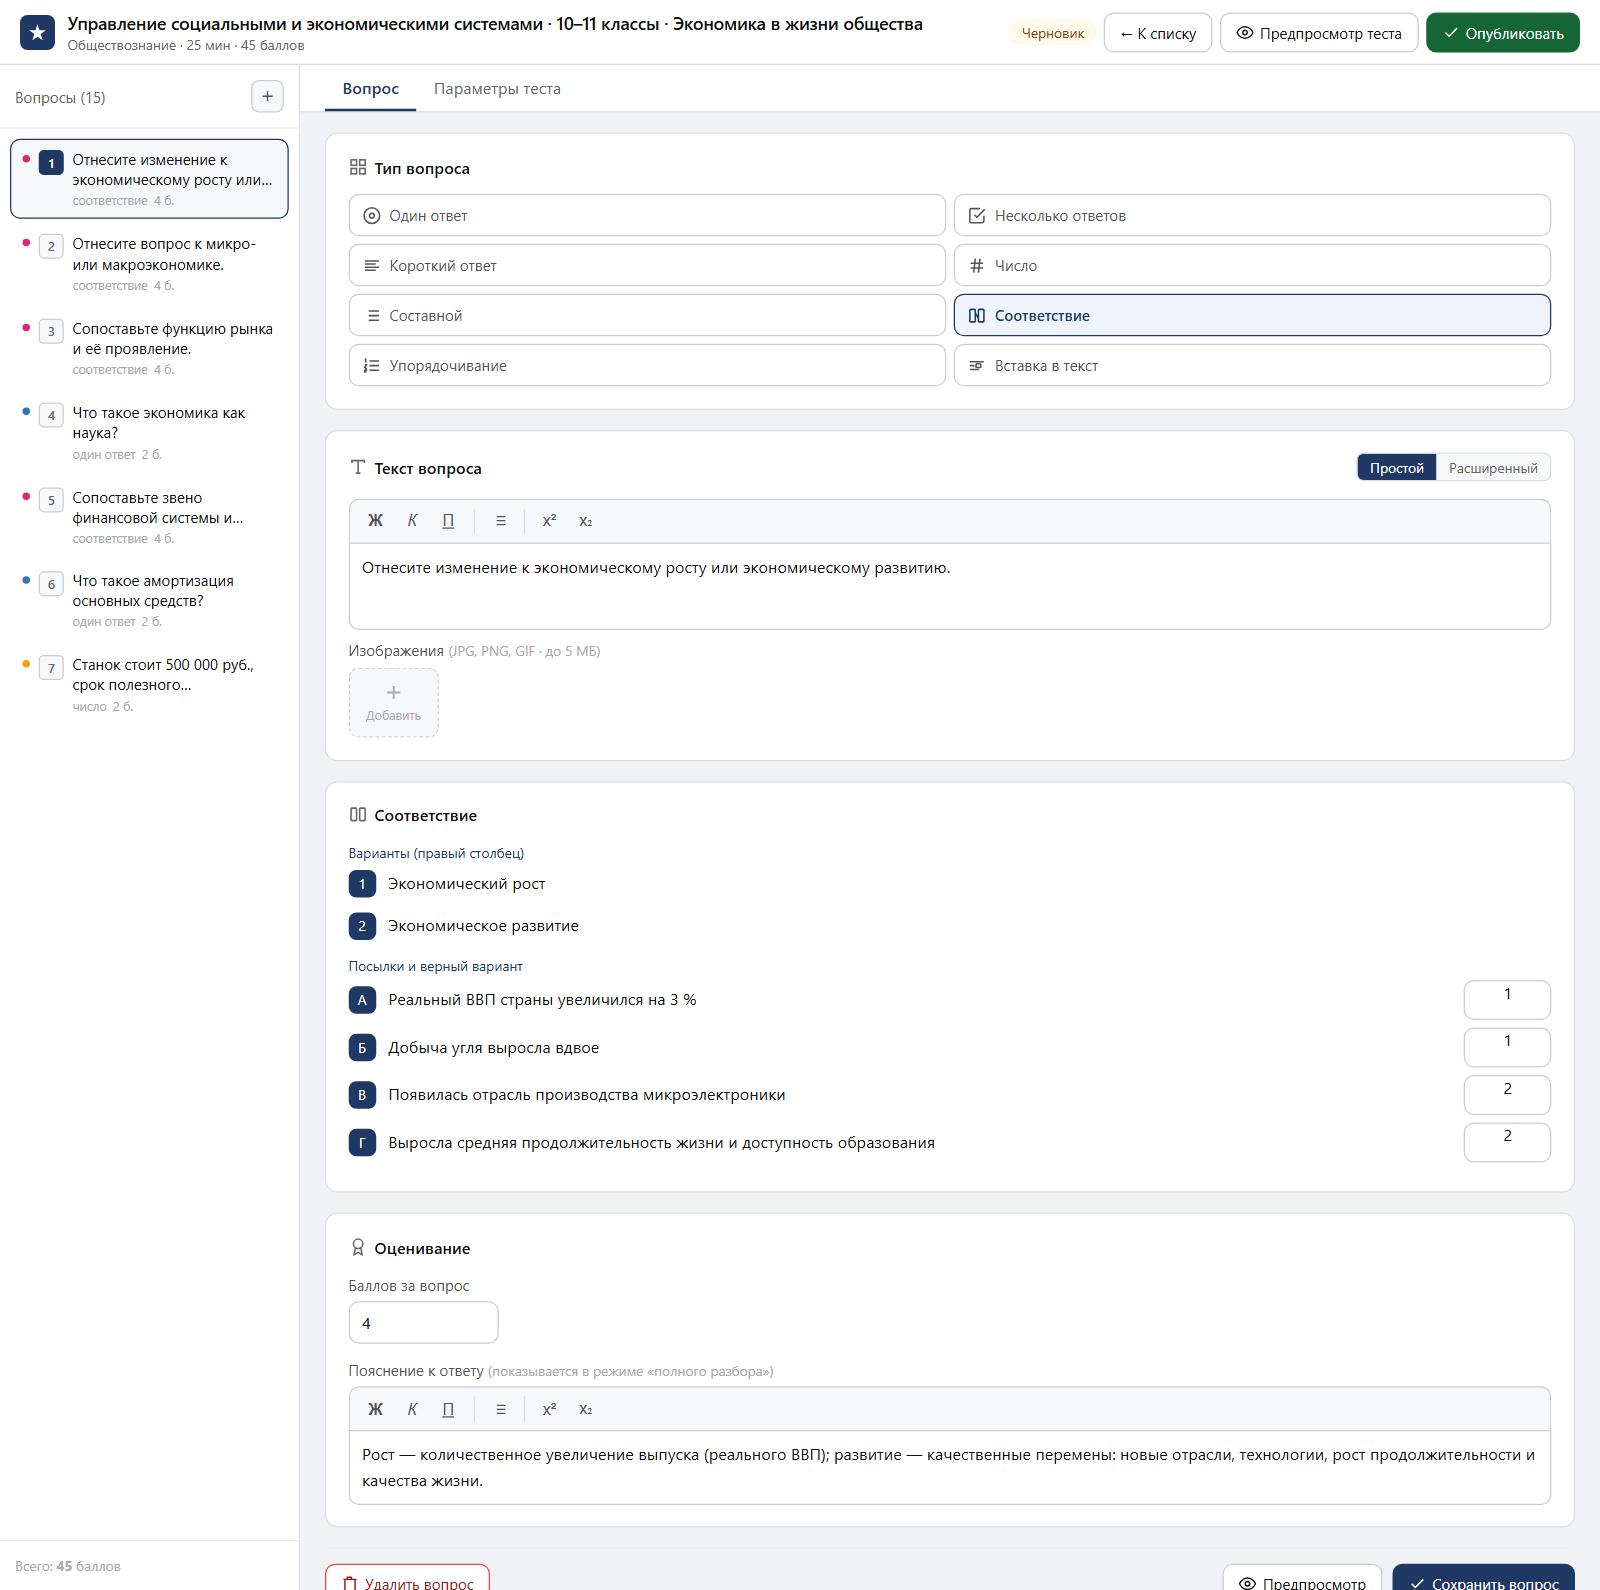The width and height of the screenshot is (1600, 1590).
Task: Select question type Один ответ
Action: 647,215
